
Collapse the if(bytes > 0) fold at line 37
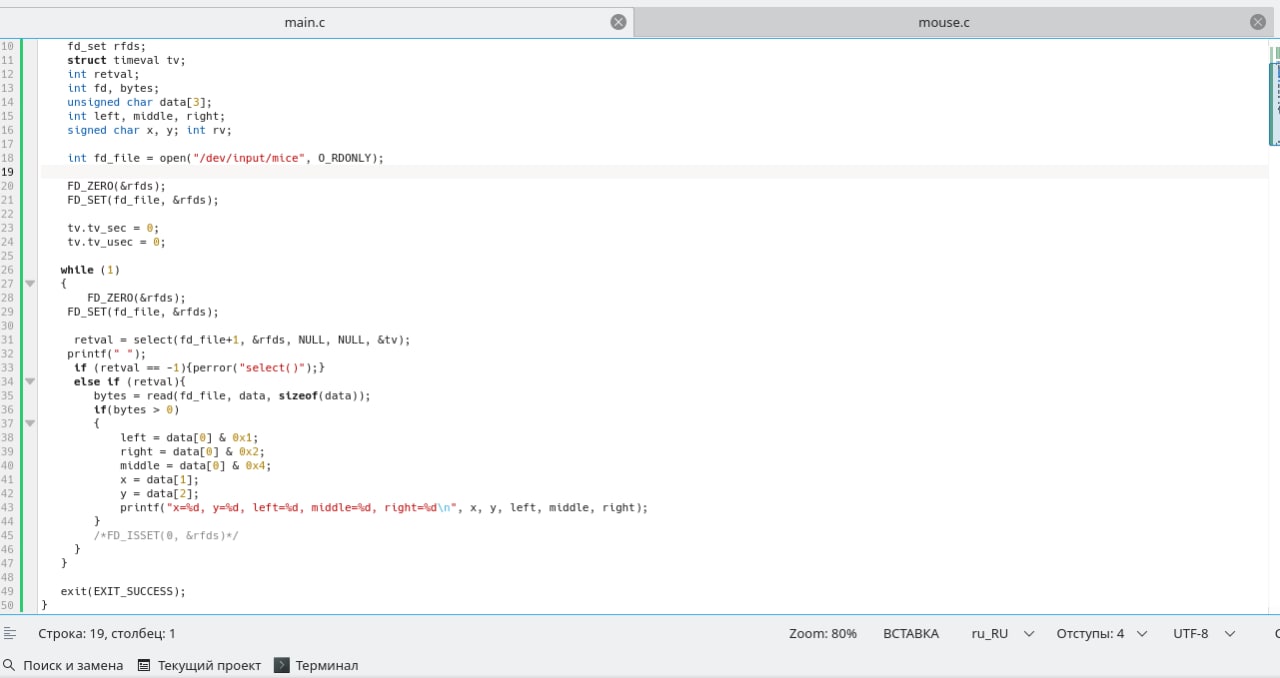click(x=30, y=424)
